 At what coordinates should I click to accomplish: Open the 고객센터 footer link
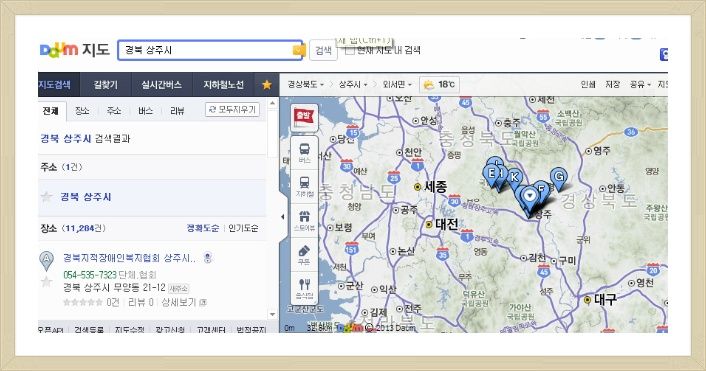(x=211, y=330)
